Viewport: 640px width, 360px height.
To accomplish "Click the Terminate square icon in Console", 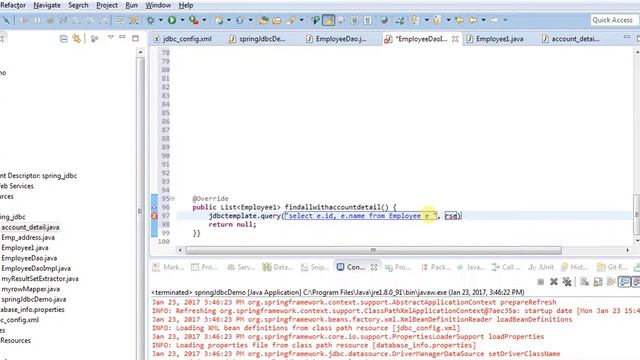I will tap(540, 282).
